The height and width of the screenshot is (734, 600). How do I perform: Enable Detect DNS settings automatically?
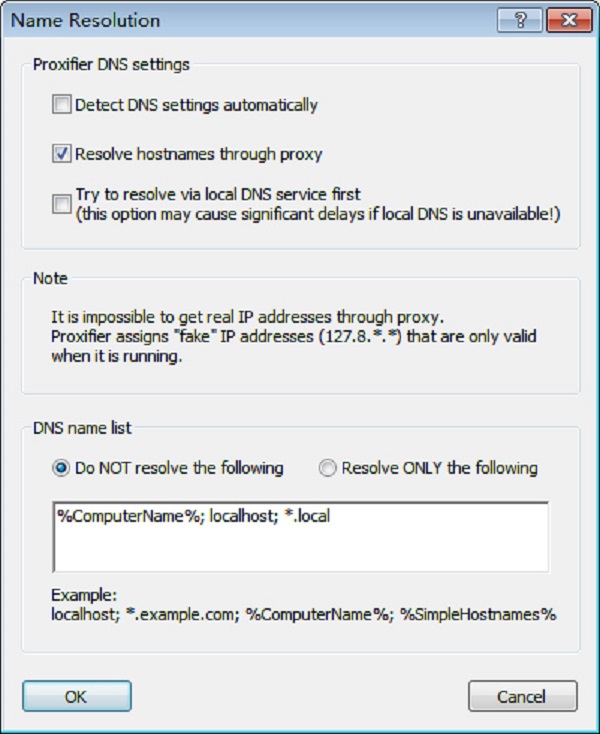[62, 104]
